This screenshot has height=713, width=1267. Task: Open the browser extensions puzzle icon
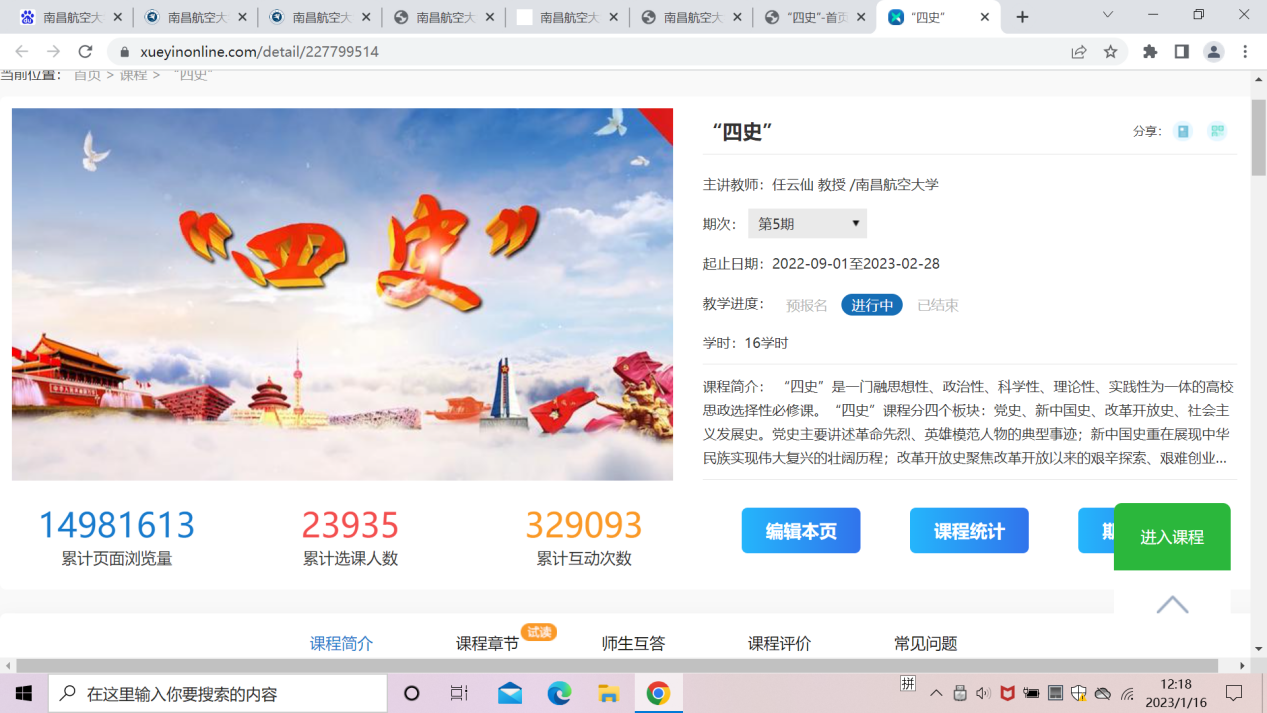[x=1150, y=52]
